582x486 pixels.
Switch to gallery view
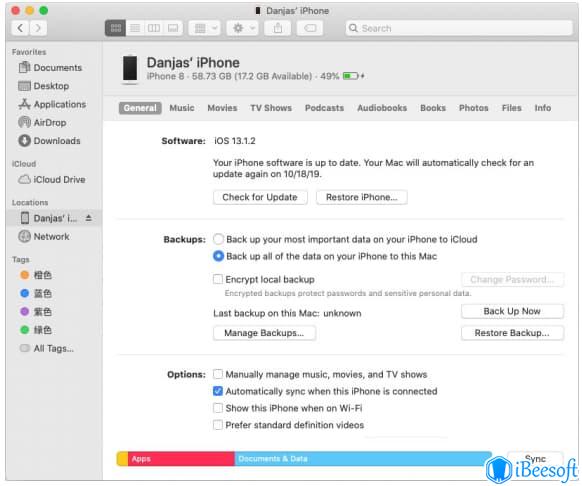point(173,28)
